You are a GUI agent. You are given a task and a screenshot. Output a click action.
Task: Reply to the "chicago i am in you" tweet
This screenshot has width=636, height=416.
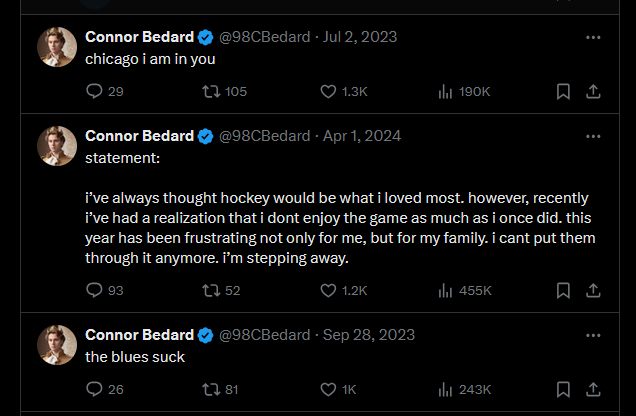95,92
